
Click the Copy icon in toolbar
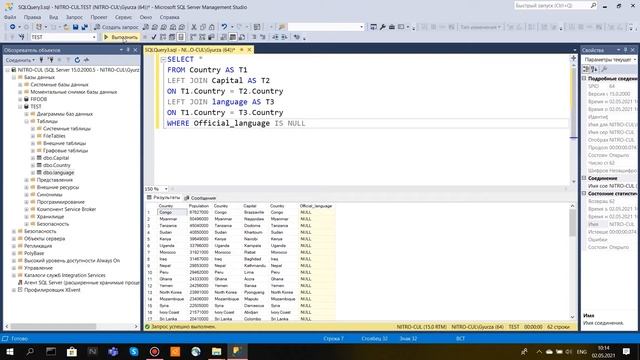click(203, 27)
